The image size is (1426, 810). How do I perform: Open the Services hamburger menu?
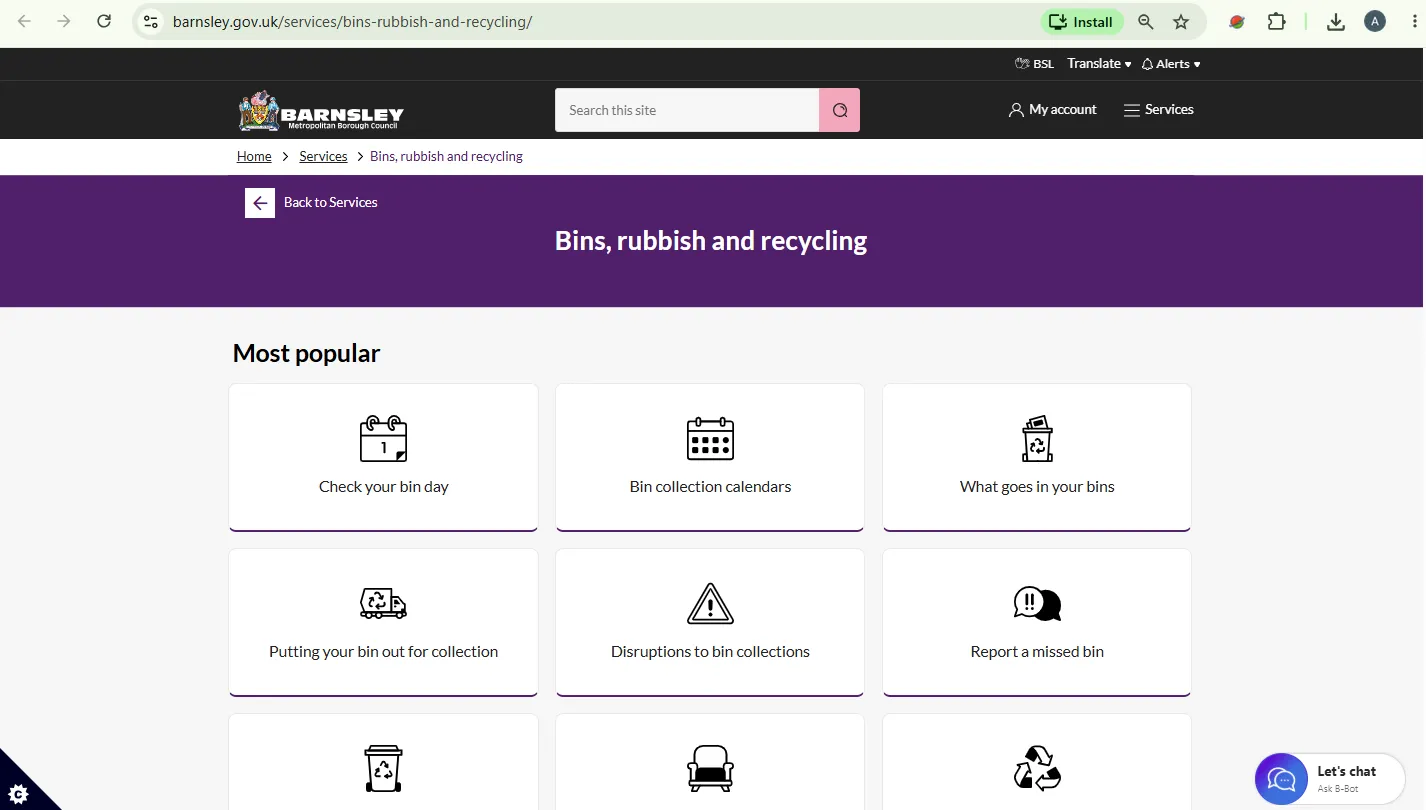click(x=1159, y=110)
